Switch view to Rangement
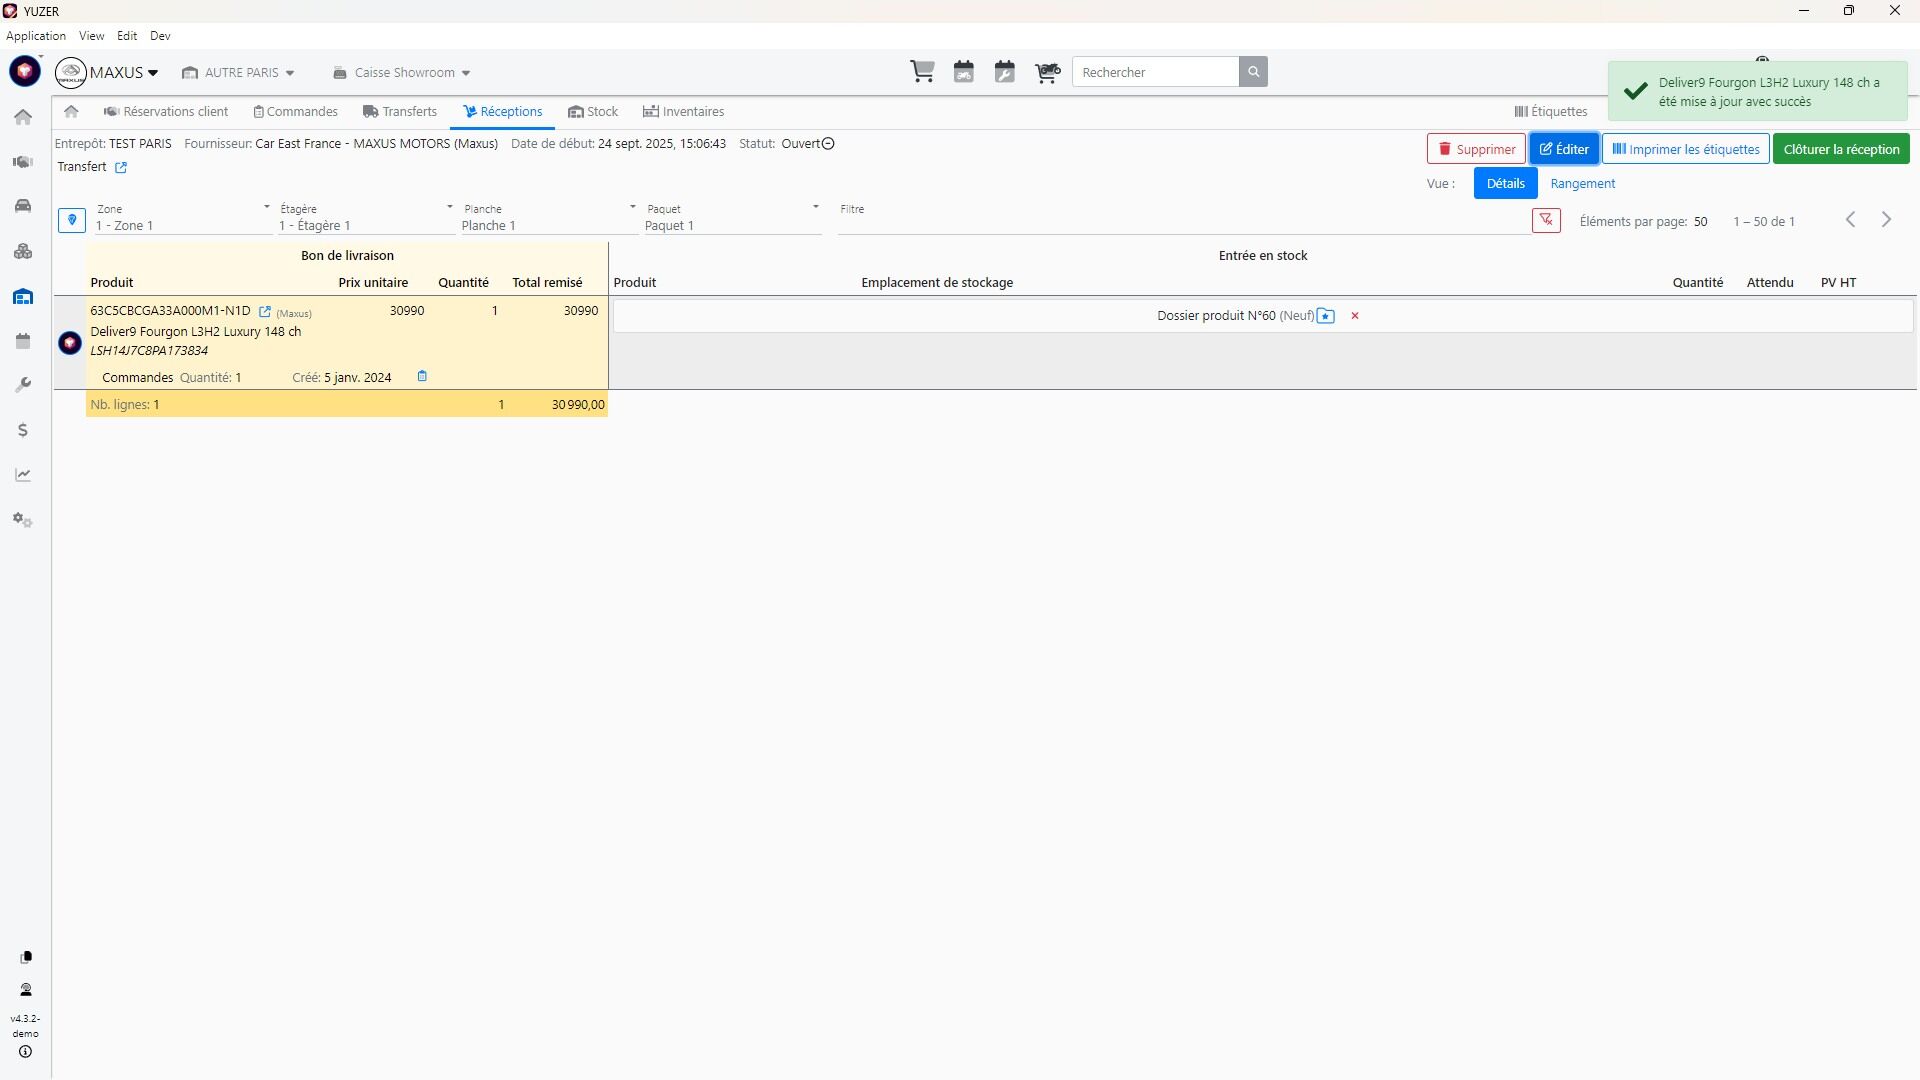This screenshot has height=1080, width=1920. point(1582,184)
